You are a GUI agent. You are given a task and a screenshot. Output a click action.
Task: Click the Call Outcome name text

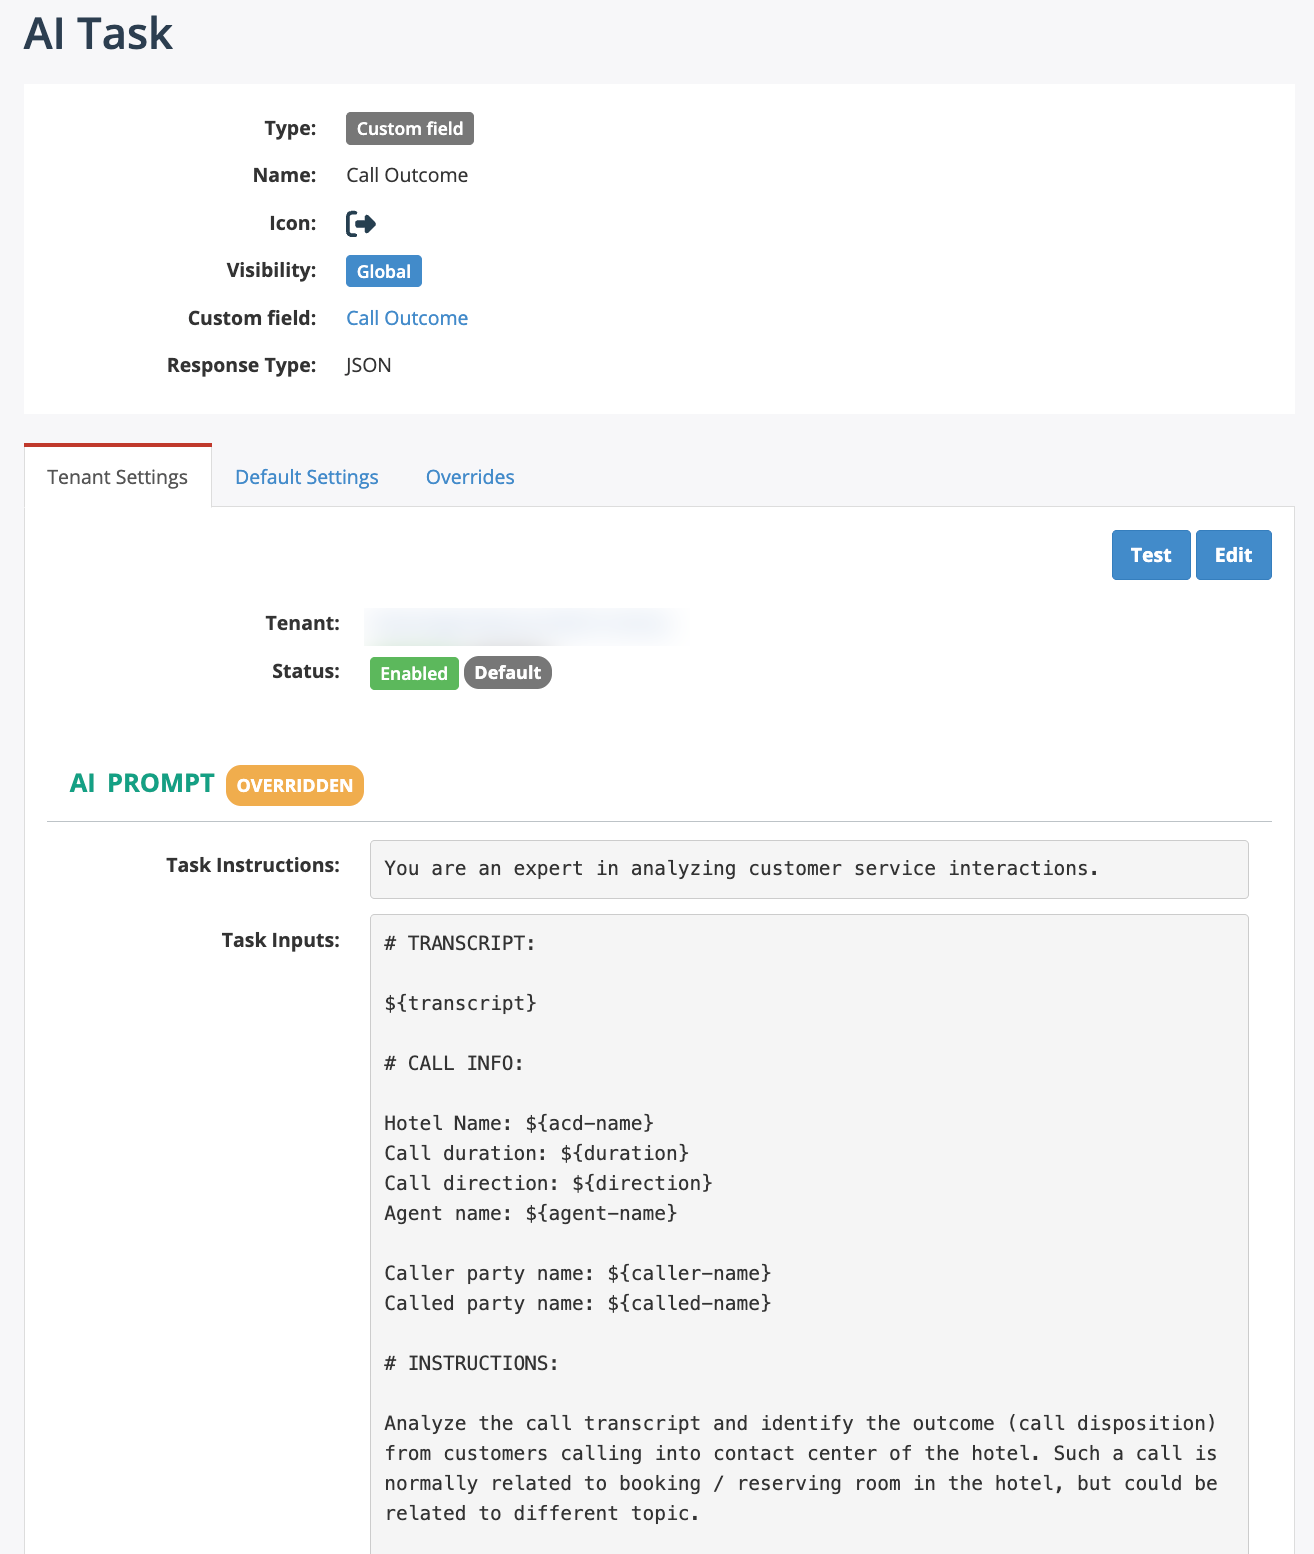(x=407, y=175)
